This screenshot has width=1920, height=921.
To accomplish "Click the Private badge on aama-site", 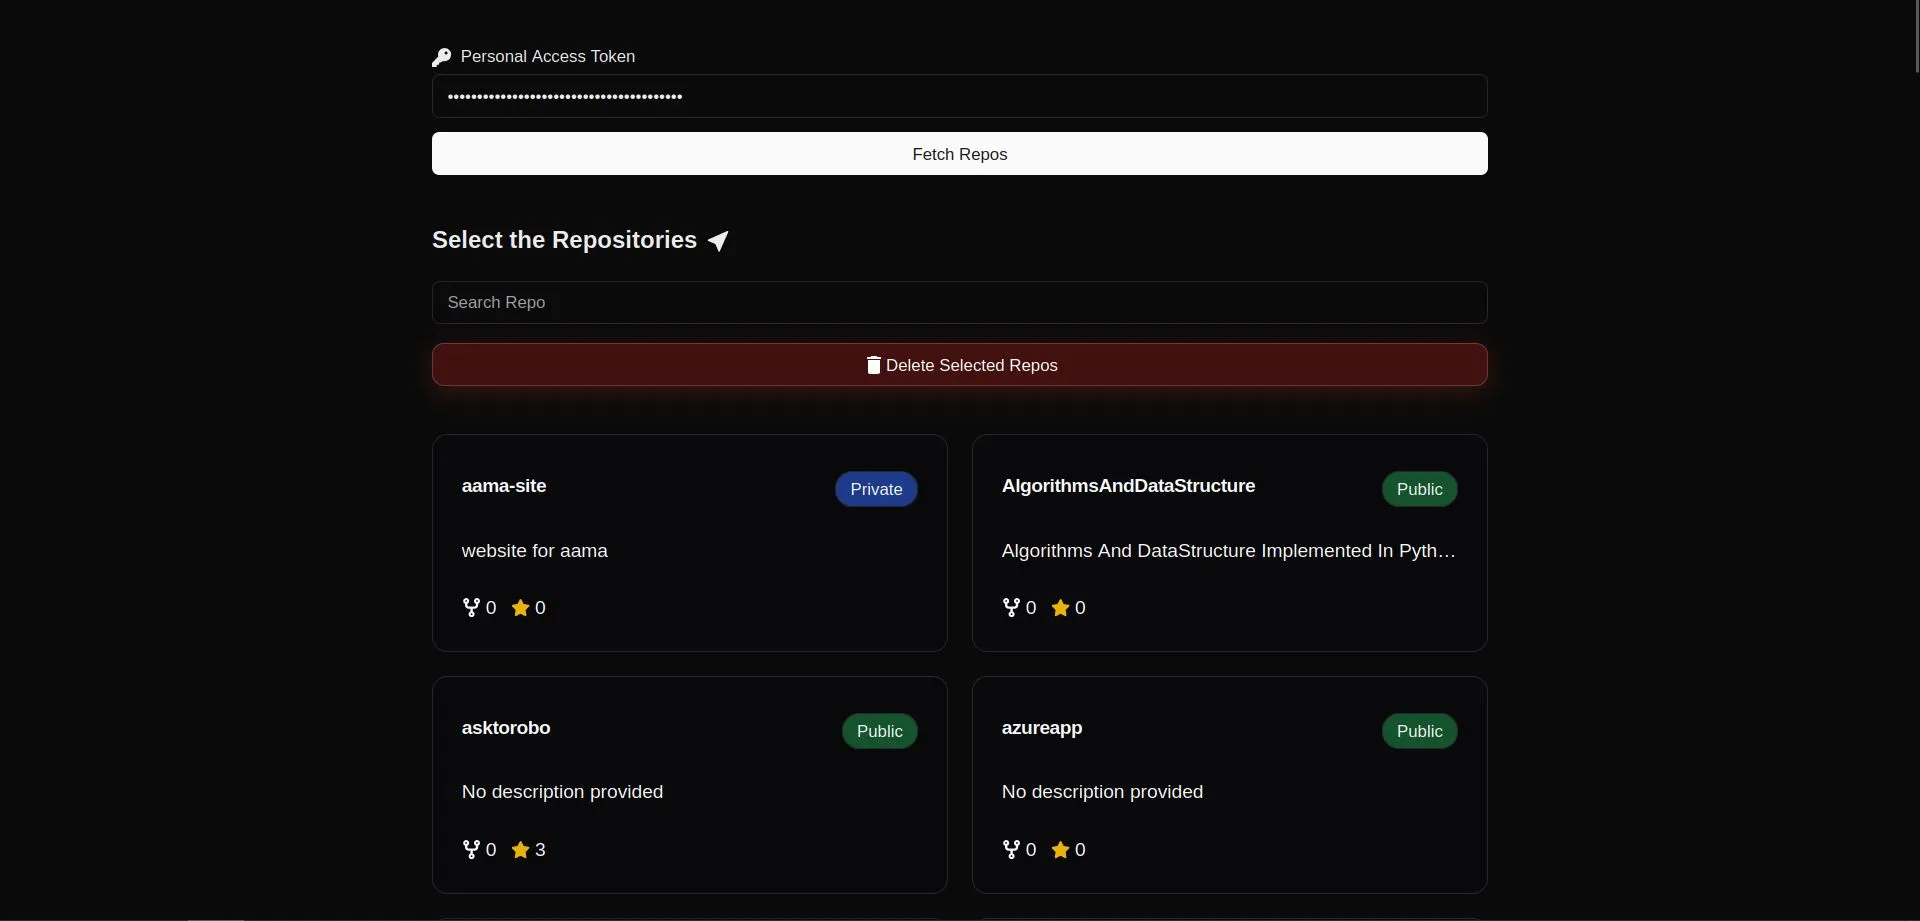I will (x=876, y=489).
